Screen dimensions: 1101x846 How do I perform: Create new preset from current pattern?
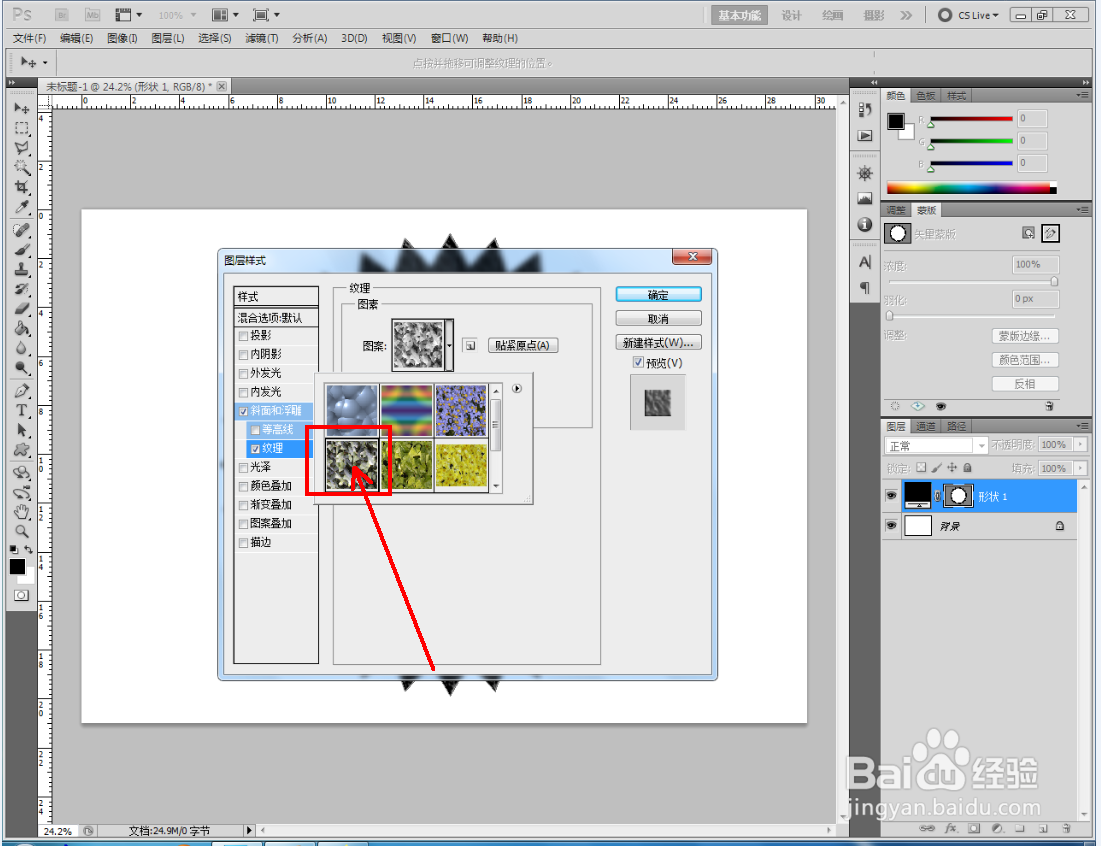[470, 345]
